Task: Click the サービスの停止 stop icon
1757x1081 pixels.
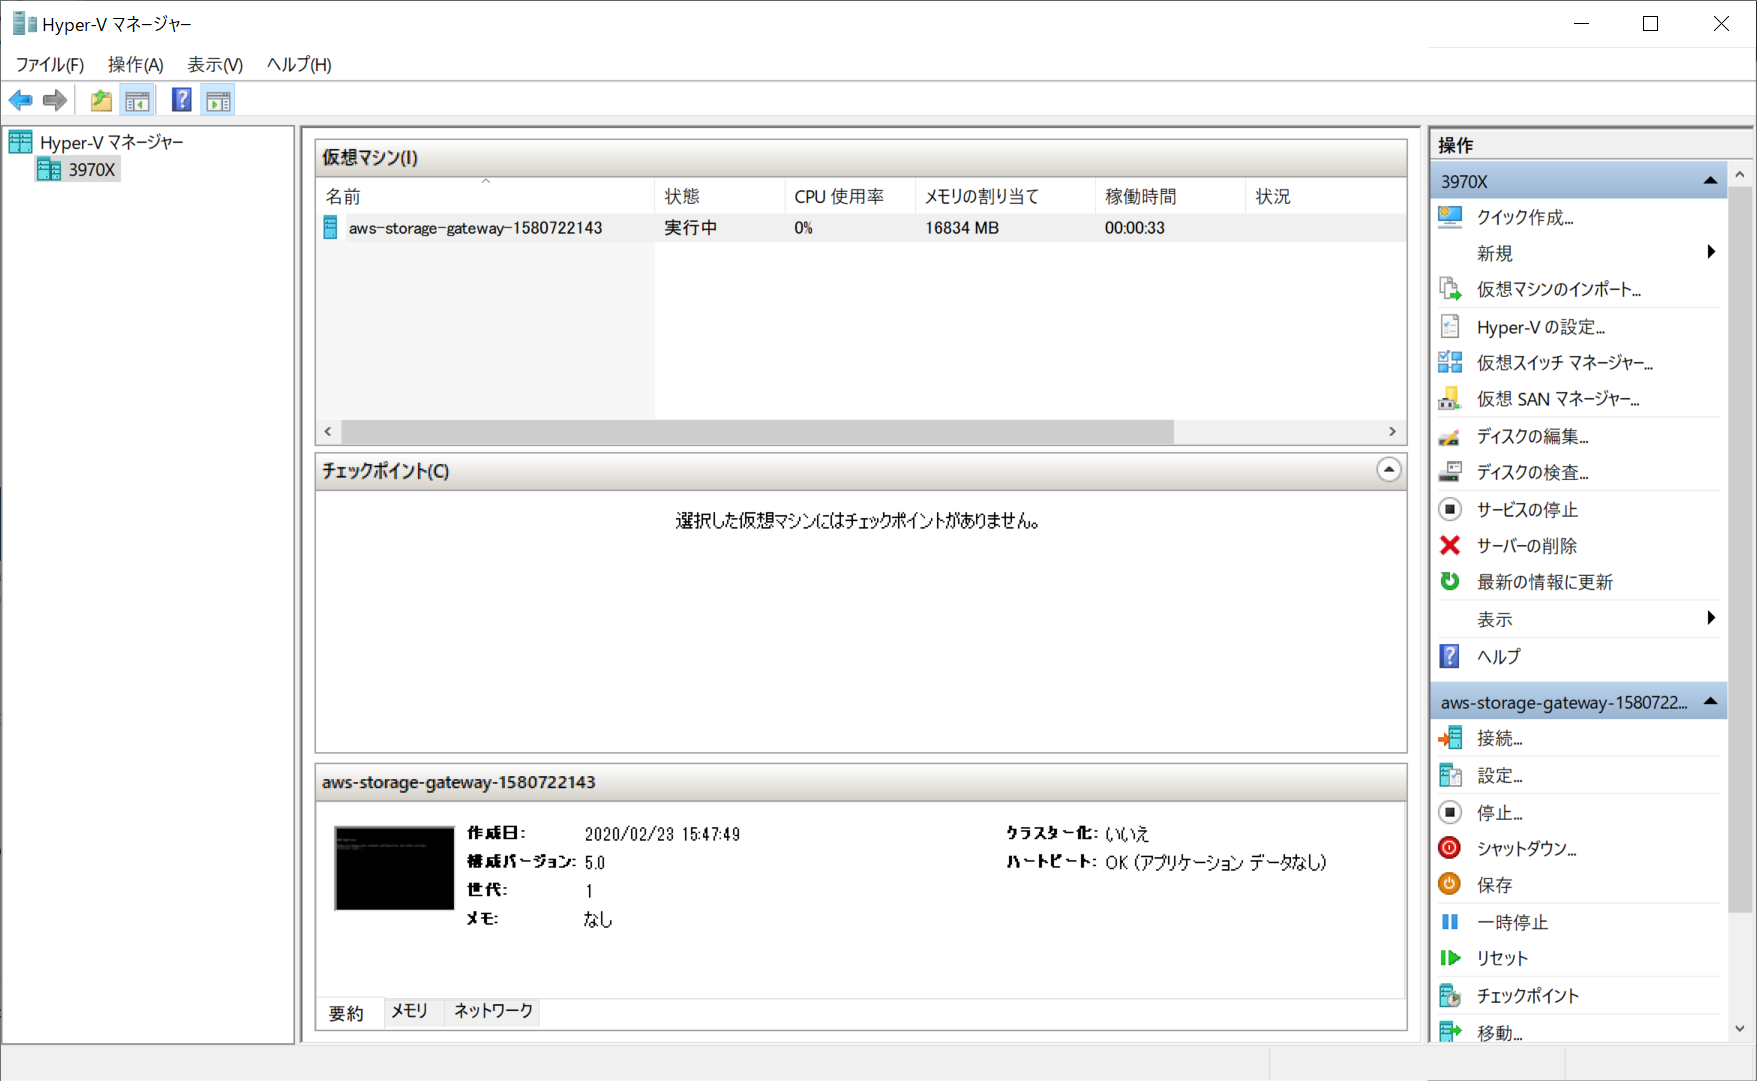Action: point(1450,509)
